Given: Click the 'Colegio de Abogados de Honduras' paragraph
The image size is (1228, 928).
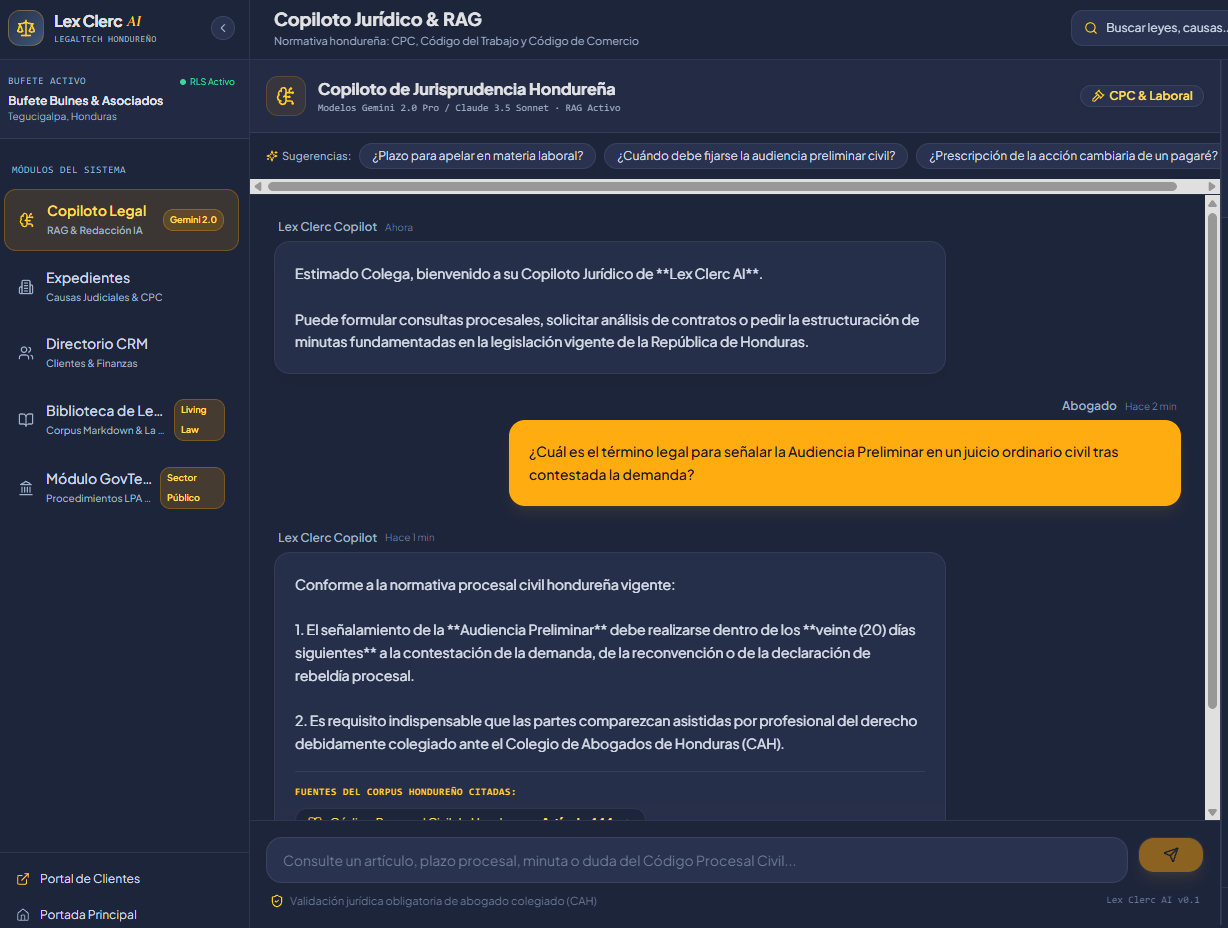Looking at the screenshot, I should point(606,732).
